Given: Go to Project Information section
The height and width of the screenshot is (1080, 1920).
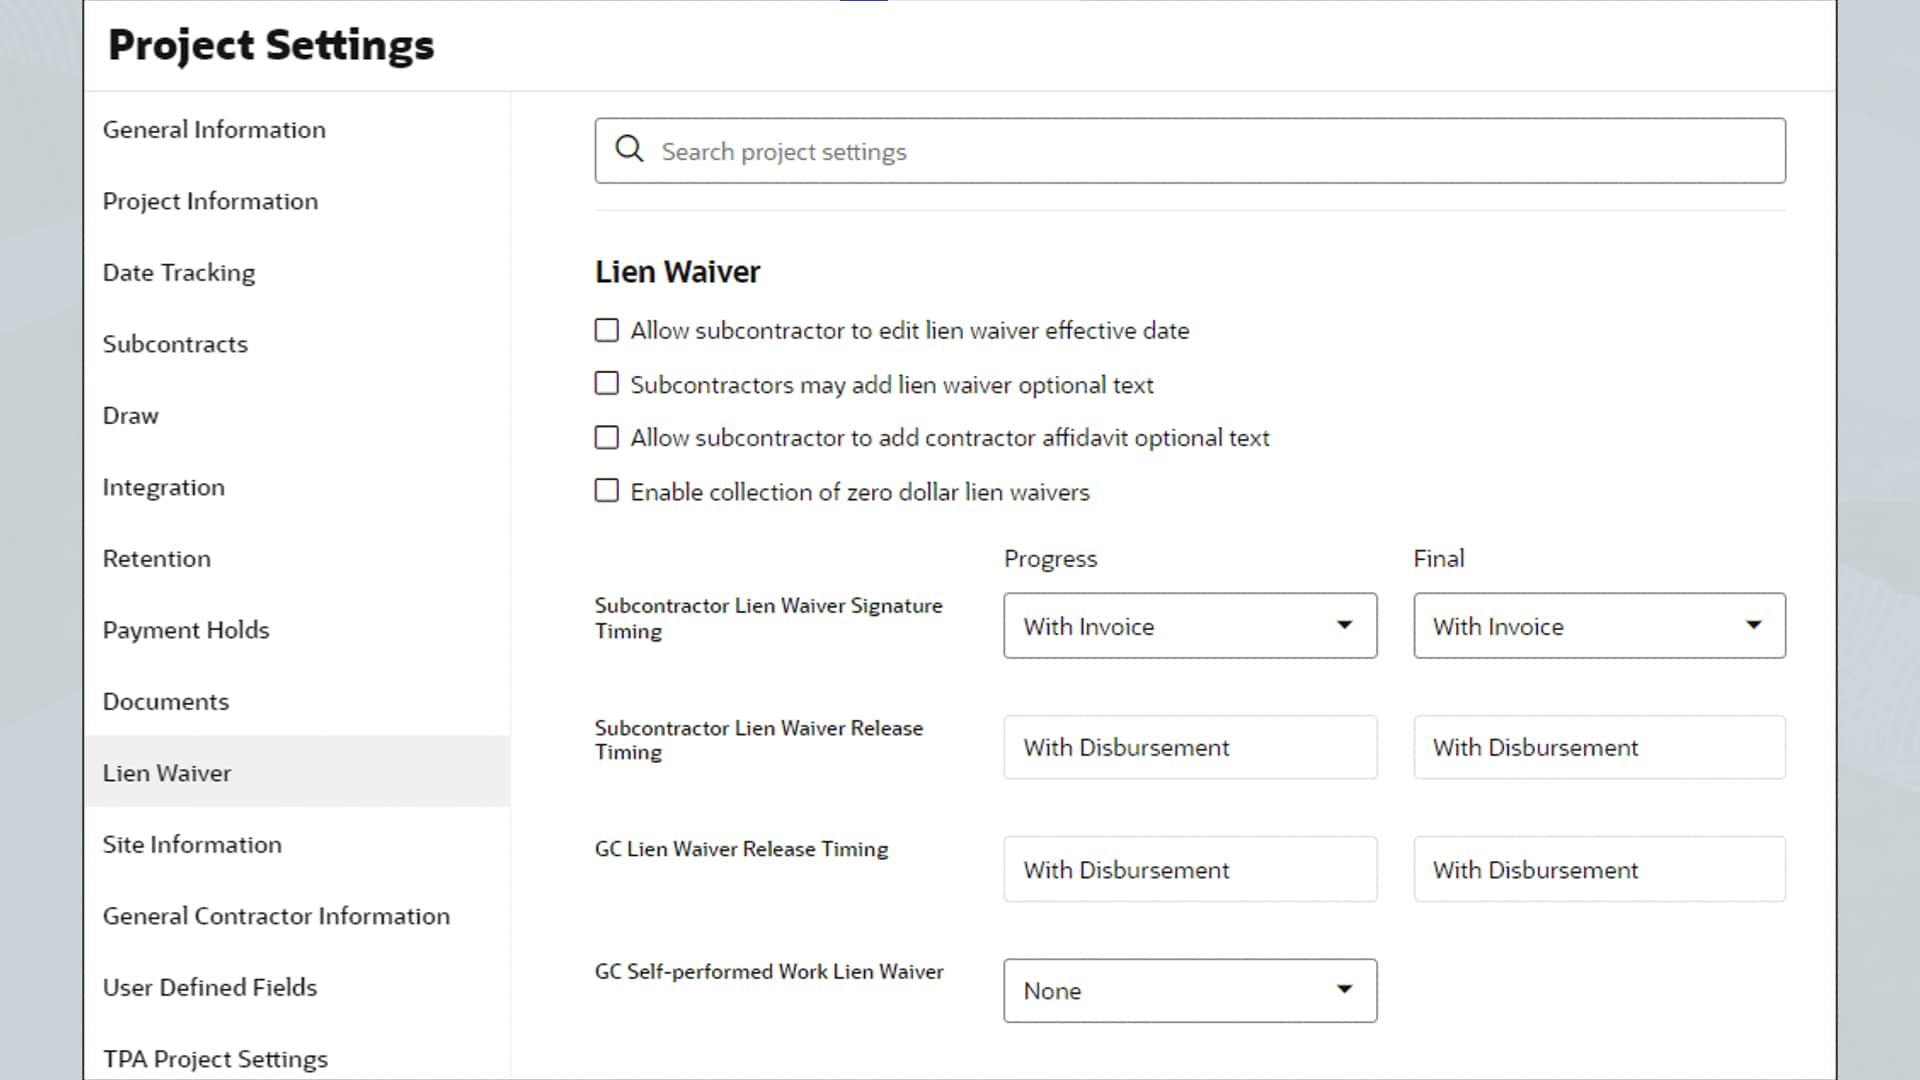Looking at the screenshot, I should (x=210, y=201).
